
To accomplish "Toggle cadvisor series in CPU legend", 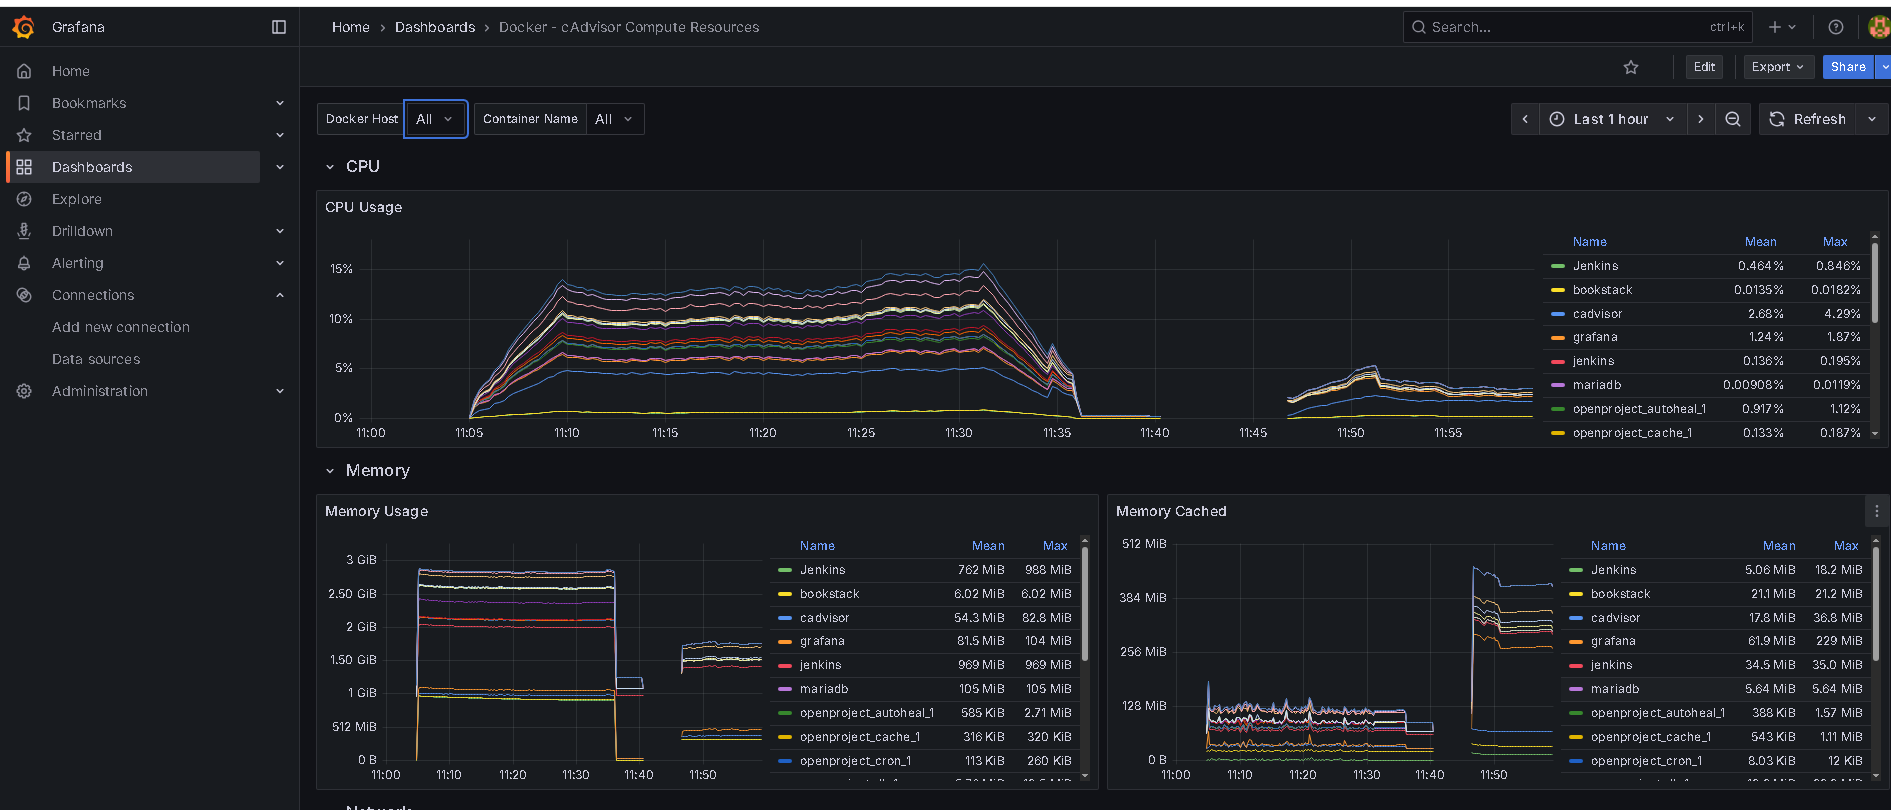I will click(1598, 314).
